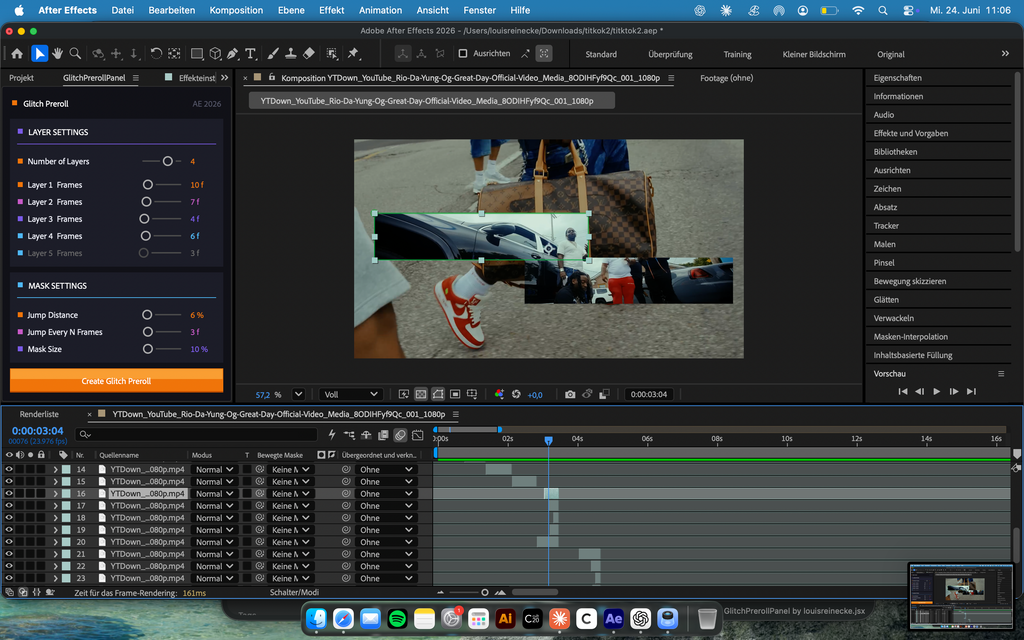
Task: Enable the Ausrichten snapping checkbox
Action: tap(463, 54)
